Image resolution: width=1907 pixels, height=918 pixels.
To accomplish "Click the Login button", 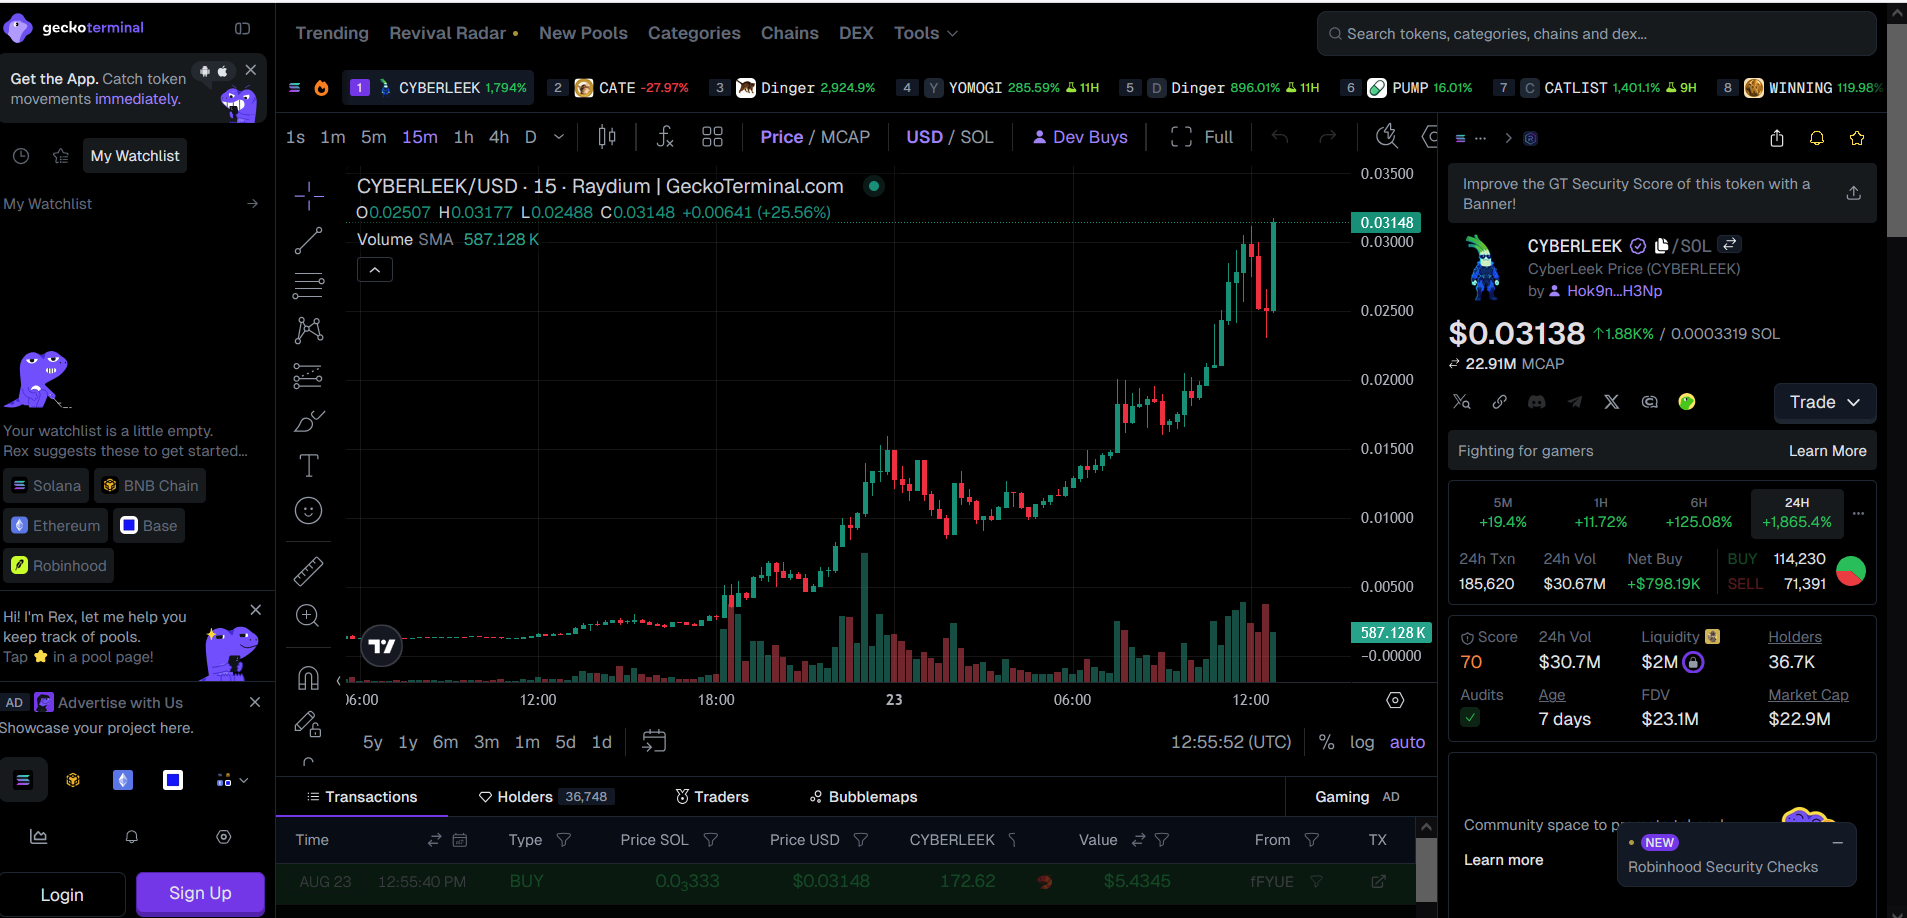I will coord(62,894).
